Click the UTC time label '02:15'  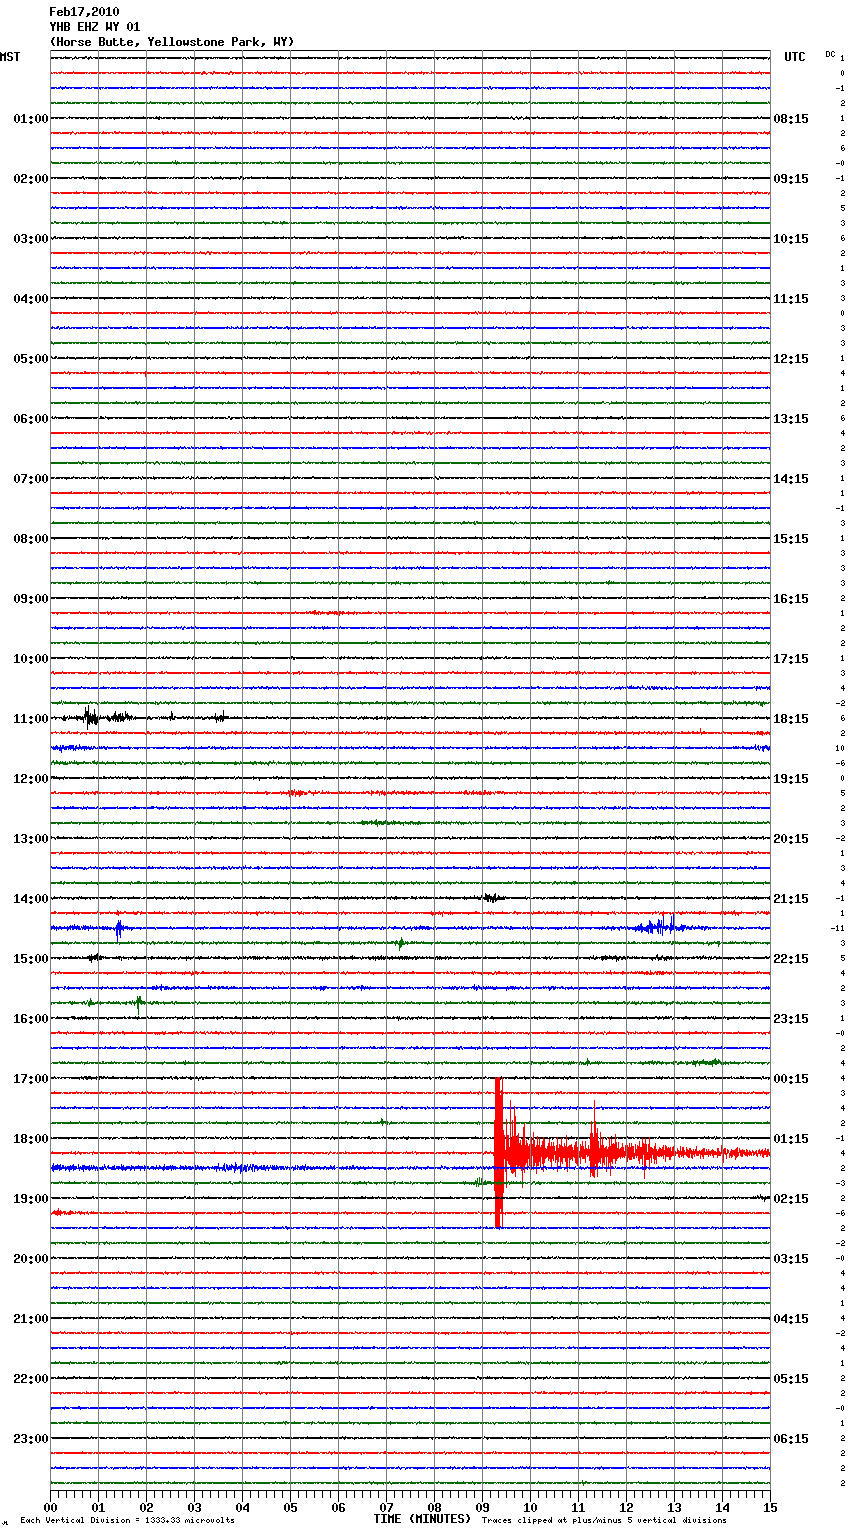[791, 1199]
